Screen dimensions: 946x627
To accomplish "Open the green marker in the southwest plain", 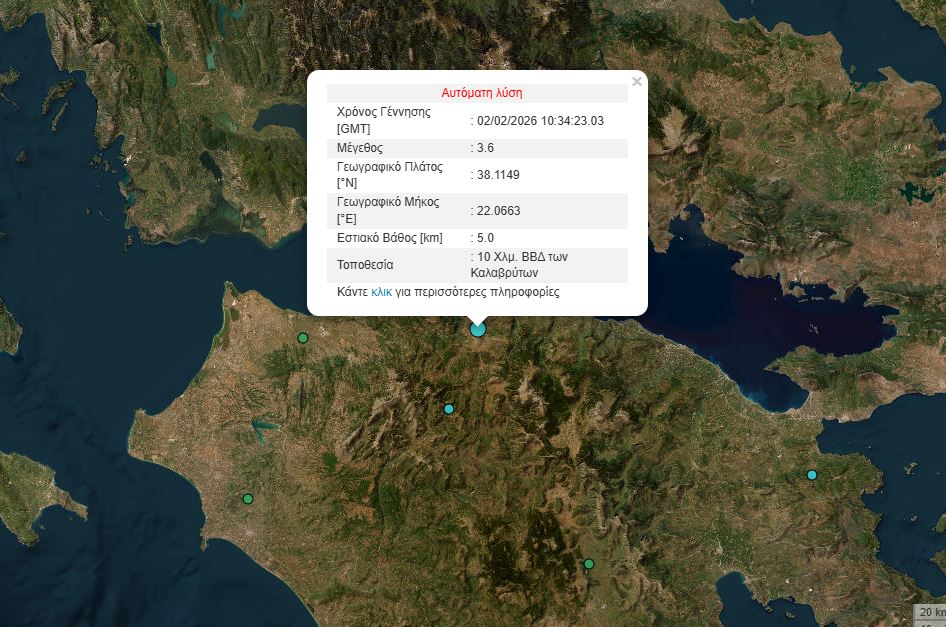I will point(248,499).
